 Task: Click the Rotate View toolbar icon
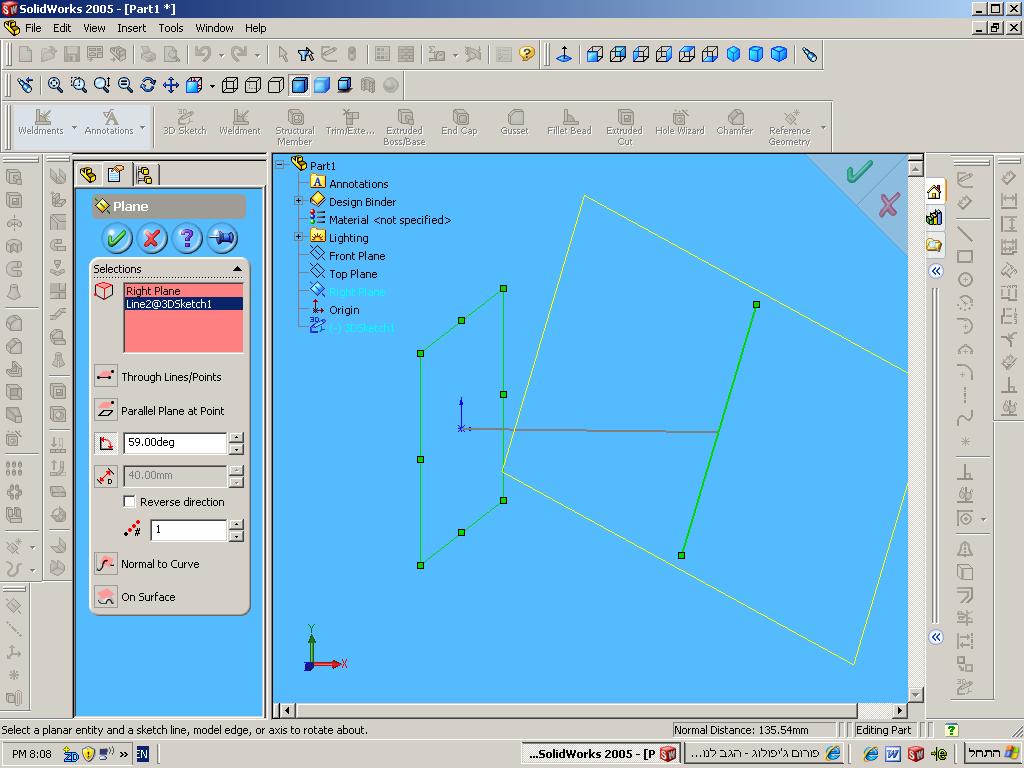(x=148, y=85)
